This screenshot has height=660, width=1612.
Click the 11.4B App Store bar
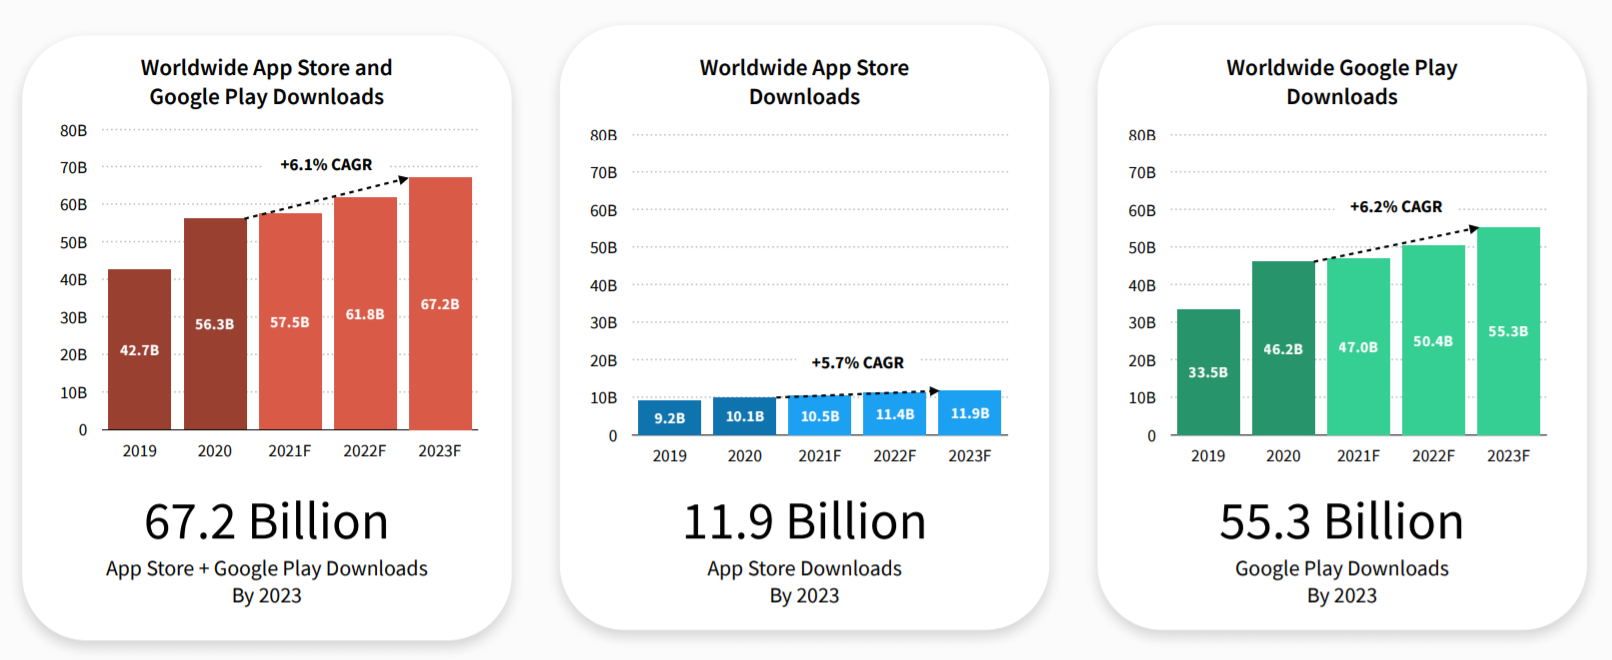[x=895, y=413]
